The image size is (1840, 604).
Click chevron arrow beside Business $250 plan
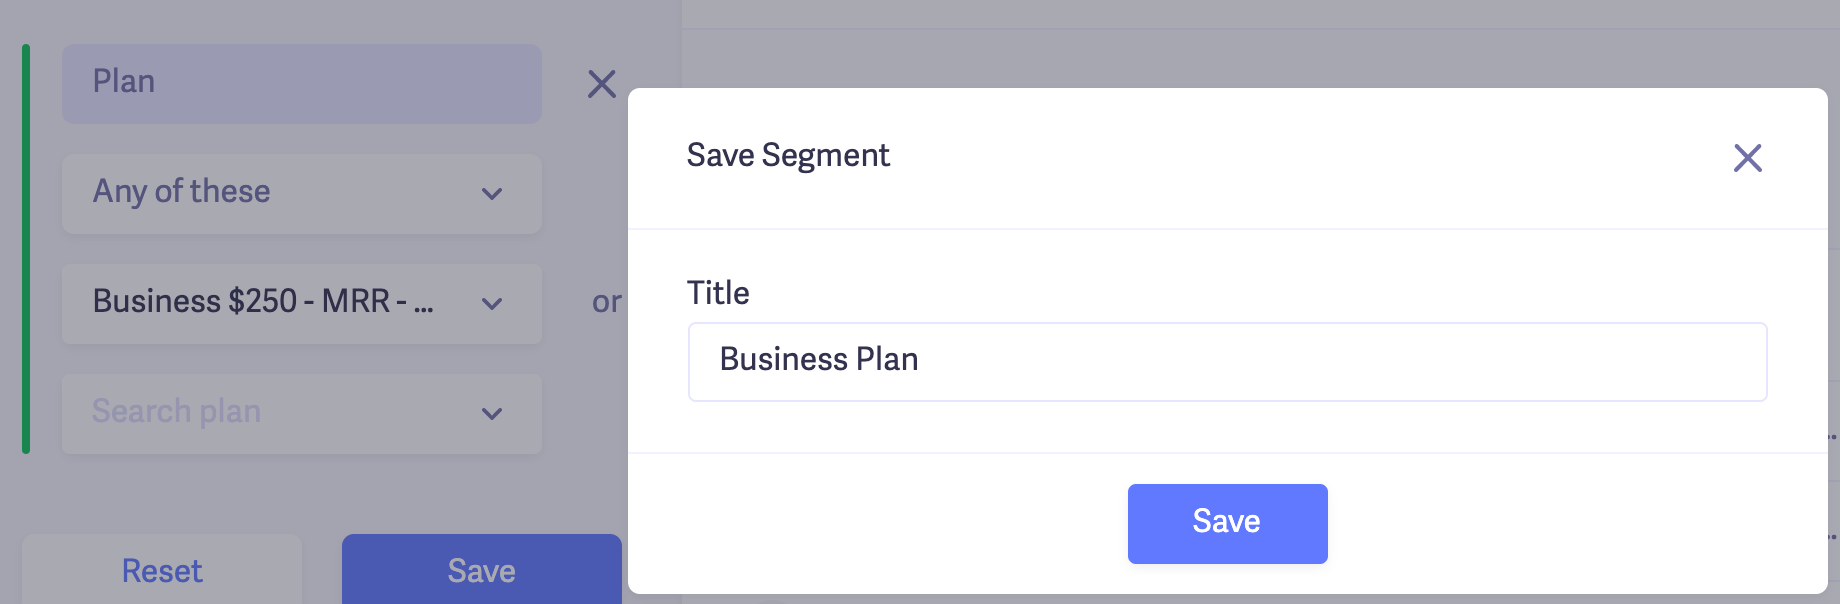click(x=492, y=304)
